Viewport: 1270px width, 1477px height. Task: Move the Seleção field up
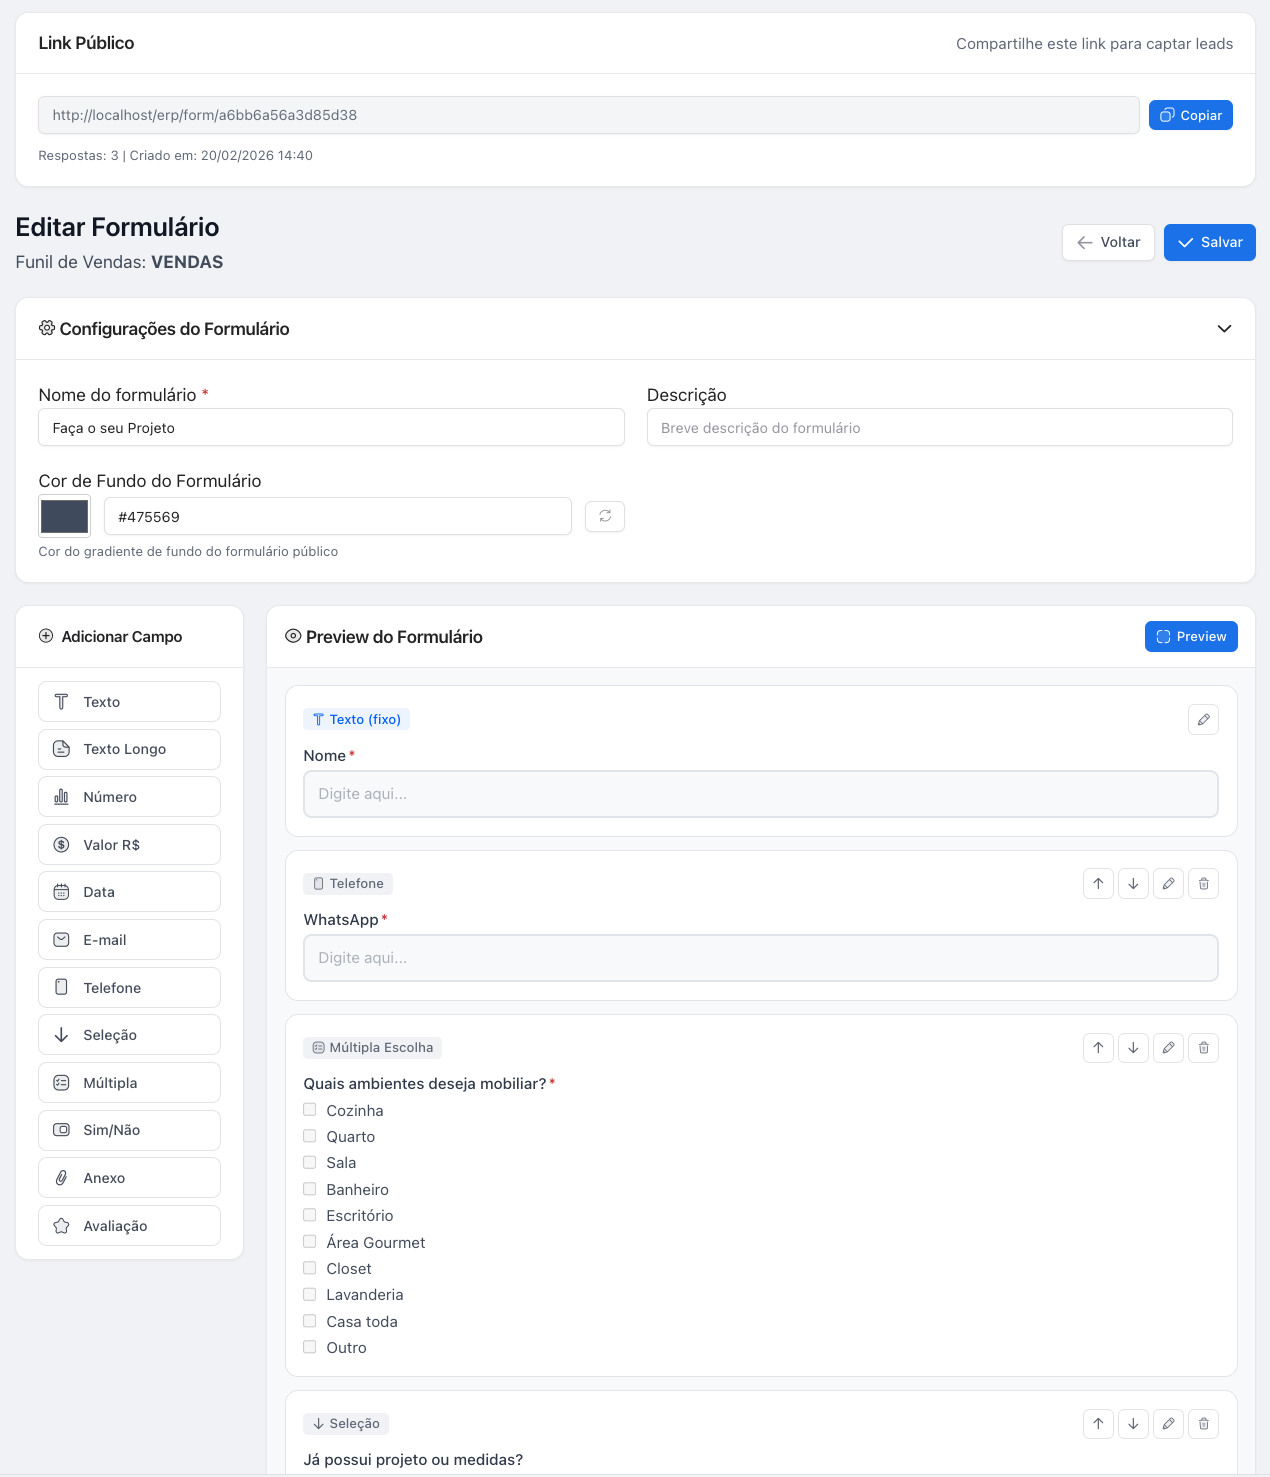1098,1424
